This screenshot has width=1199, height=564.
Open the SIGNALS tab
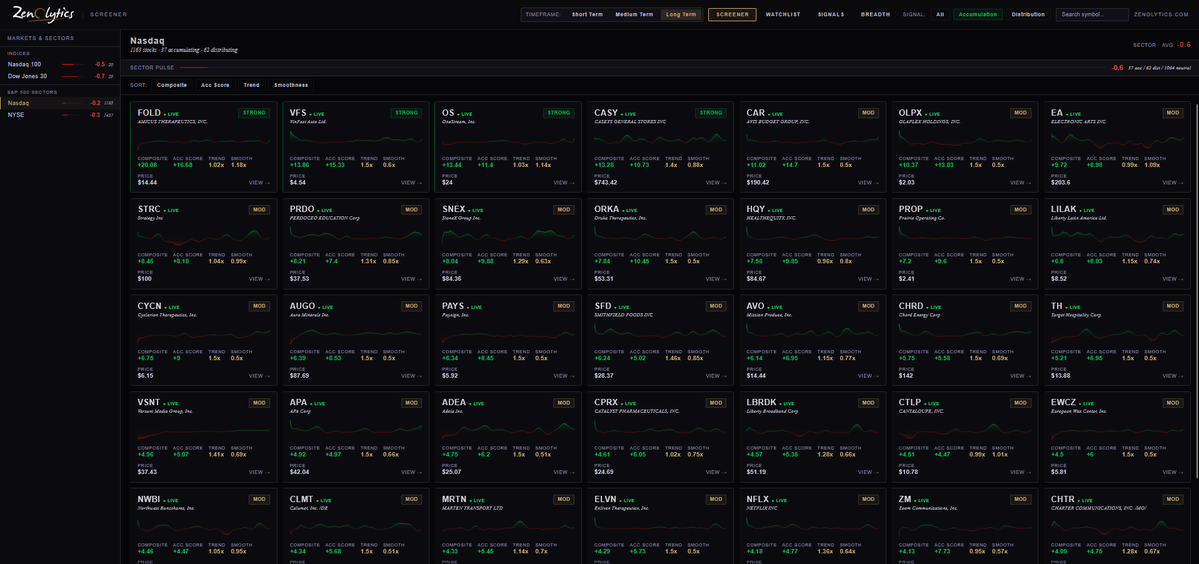tap(830, 15)
